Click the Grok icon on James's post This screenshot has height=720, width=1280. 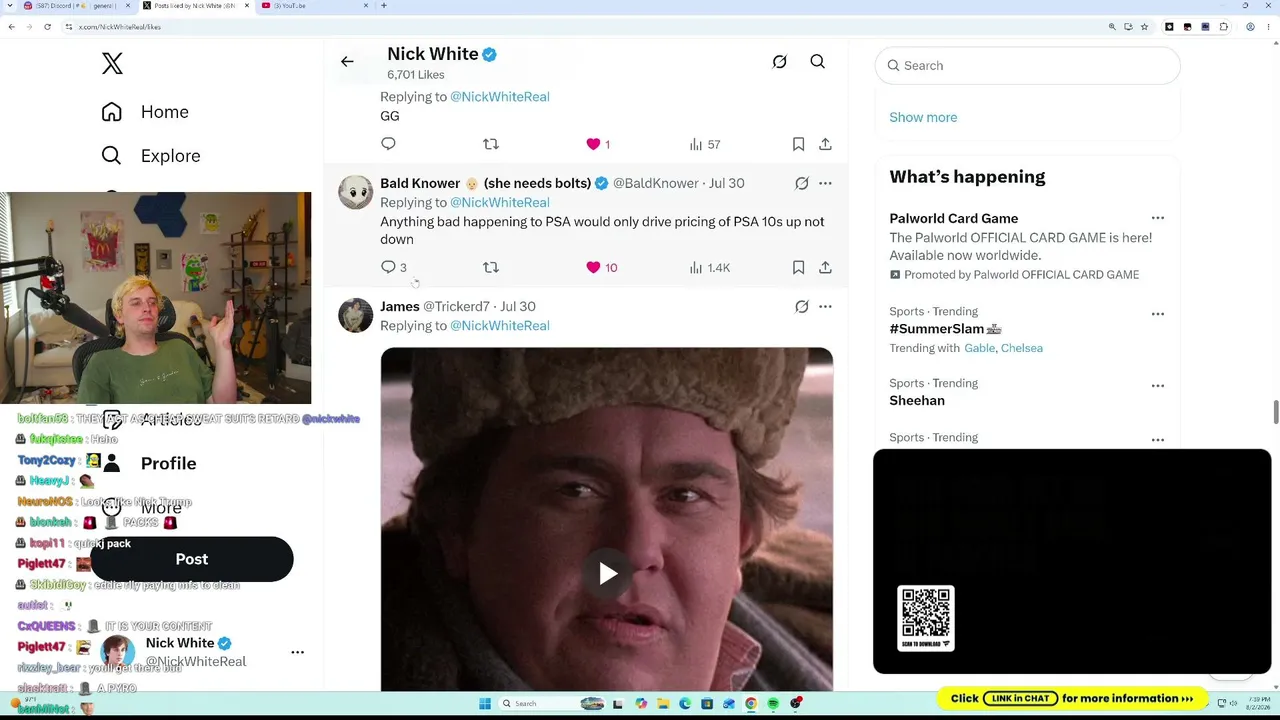click(x=802, y=306)
